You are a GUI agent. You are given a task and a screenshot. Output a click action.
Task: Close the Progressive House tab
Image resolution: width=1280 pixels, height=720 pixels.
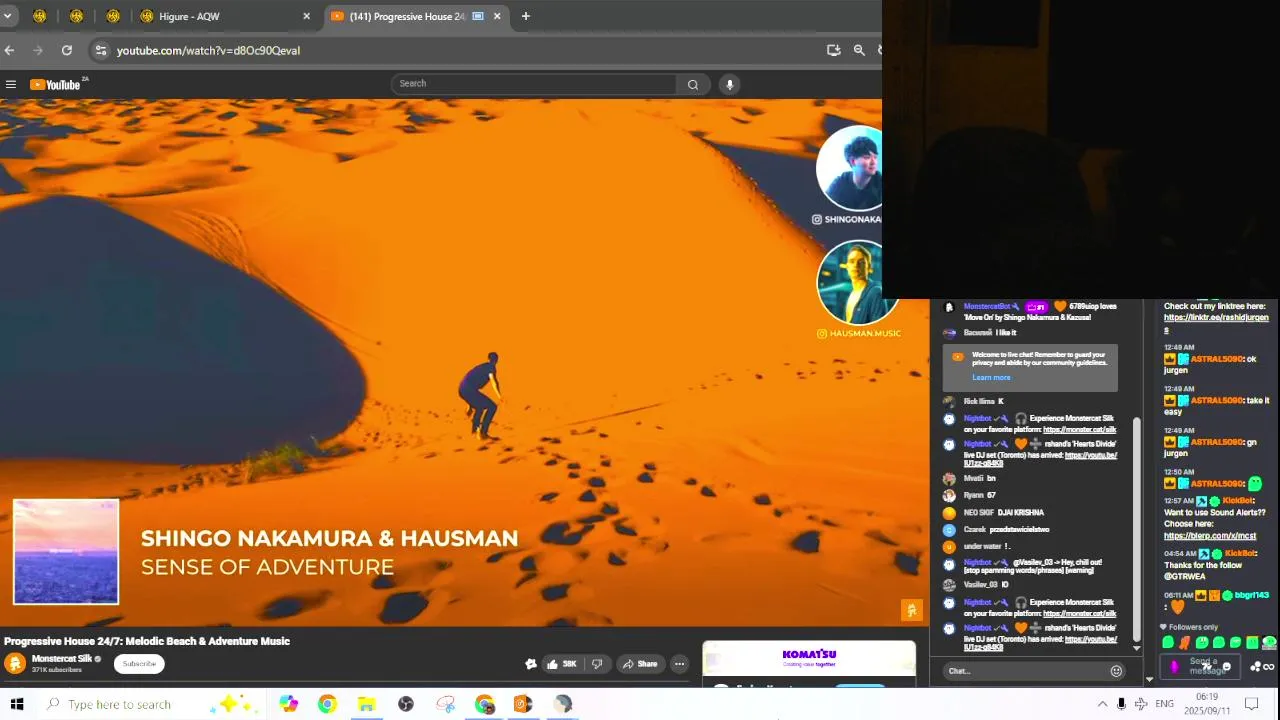[x=497, y=16]
